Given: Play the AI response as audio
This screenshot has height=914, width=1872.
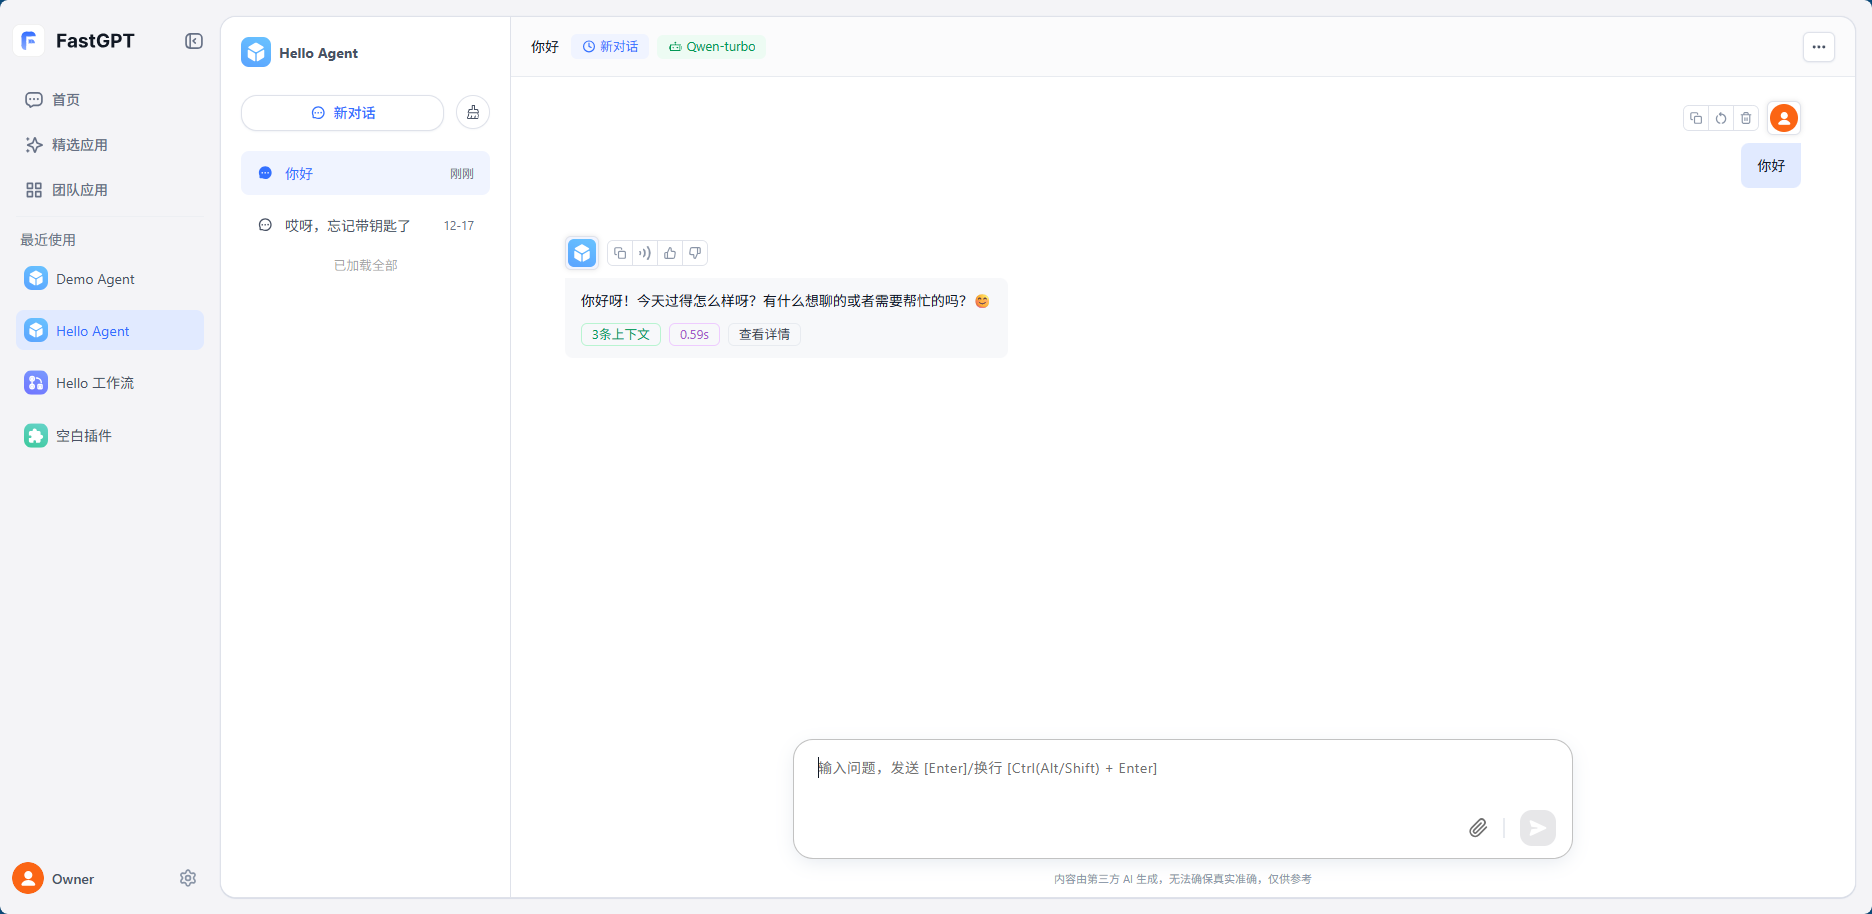Looking at the screenshot, I should point(645,253).
